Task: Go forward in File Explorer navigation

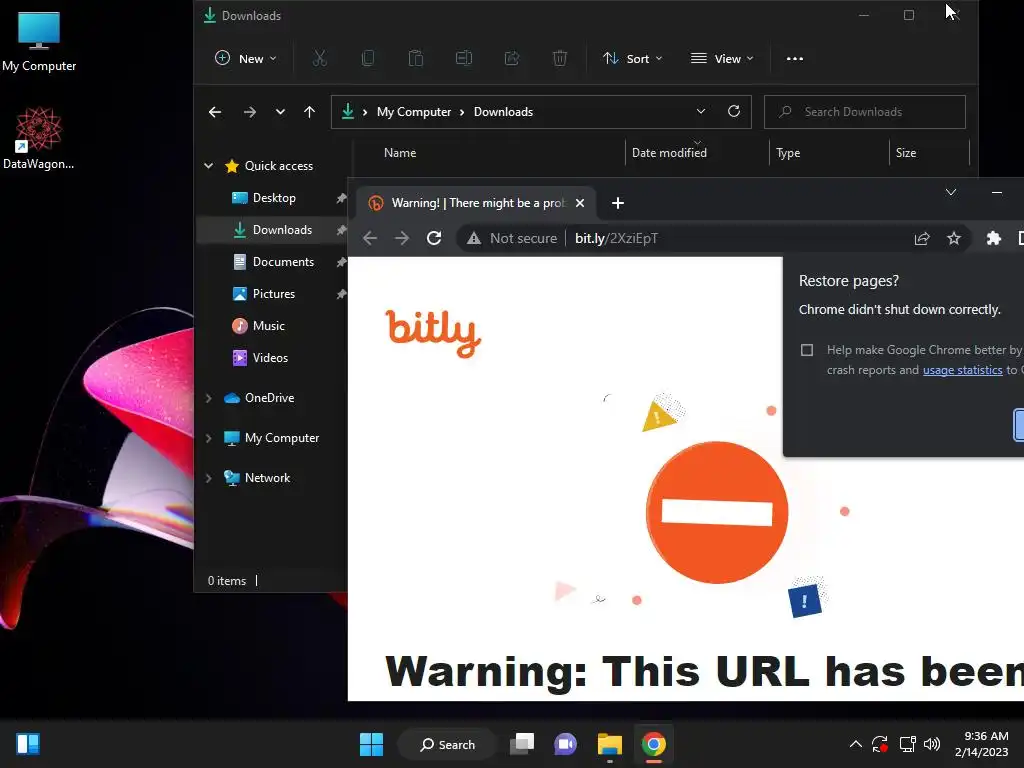Action: (249, 112)
